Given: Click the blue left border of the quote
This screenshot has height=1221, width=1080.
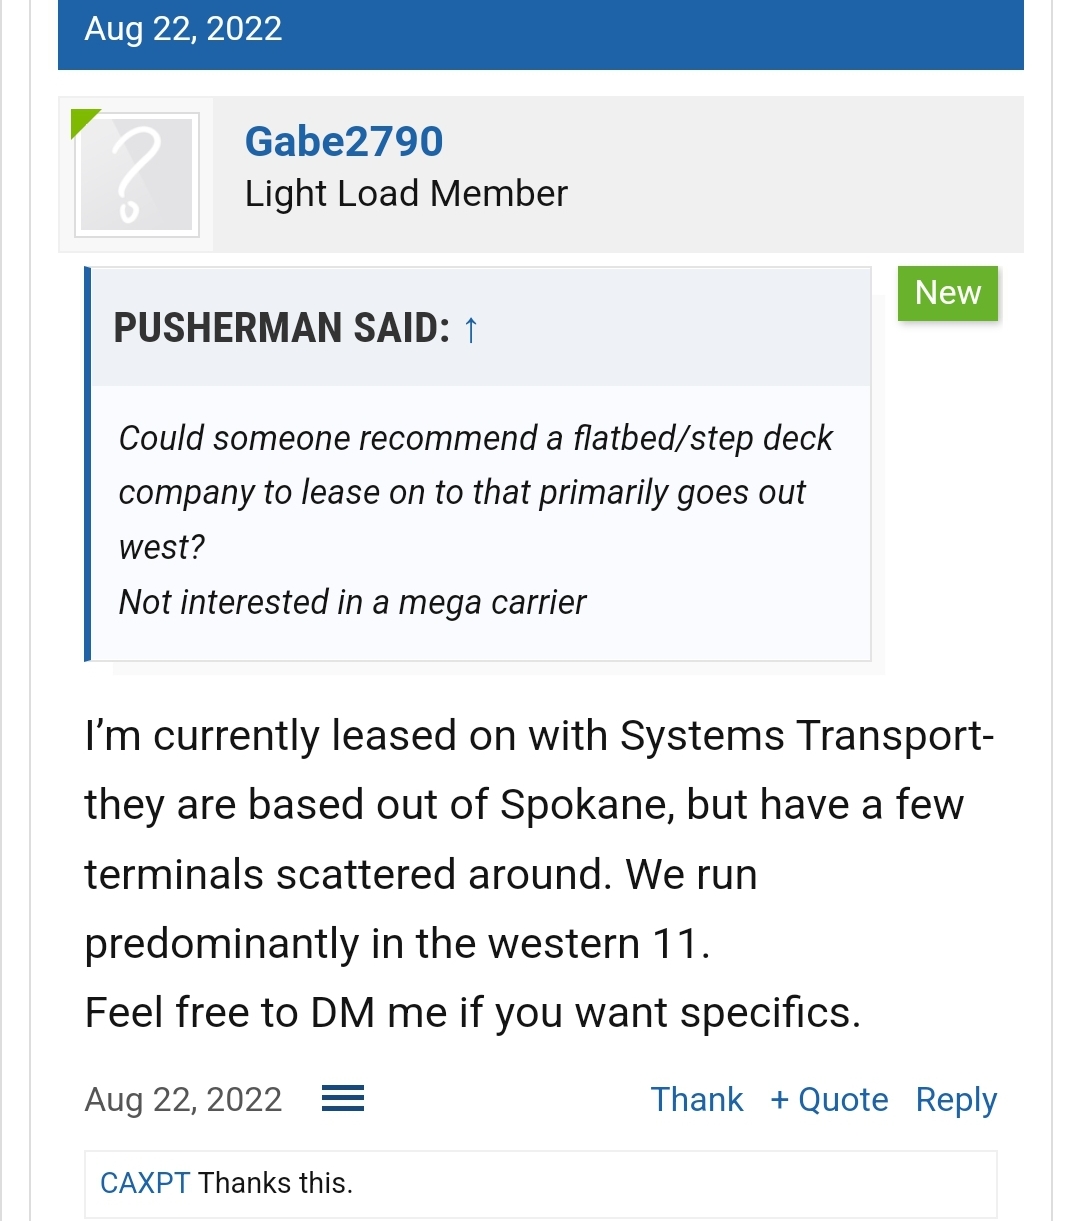Looking at the screenshot, I should [x=88, y=464].
